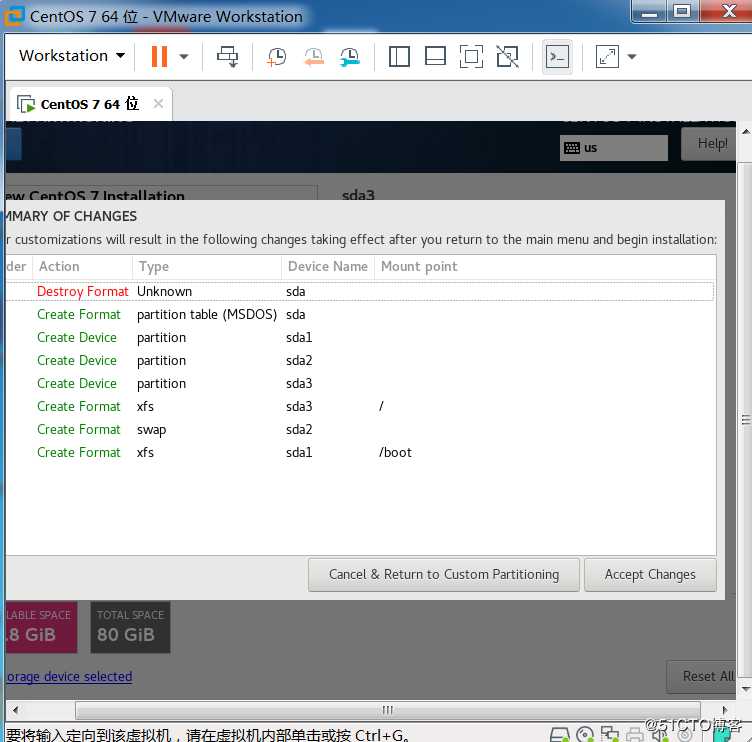The height and width of the screenshot is (742, 752).
Task: Show or hide the library sidebar
Action: tap(399, 57)
